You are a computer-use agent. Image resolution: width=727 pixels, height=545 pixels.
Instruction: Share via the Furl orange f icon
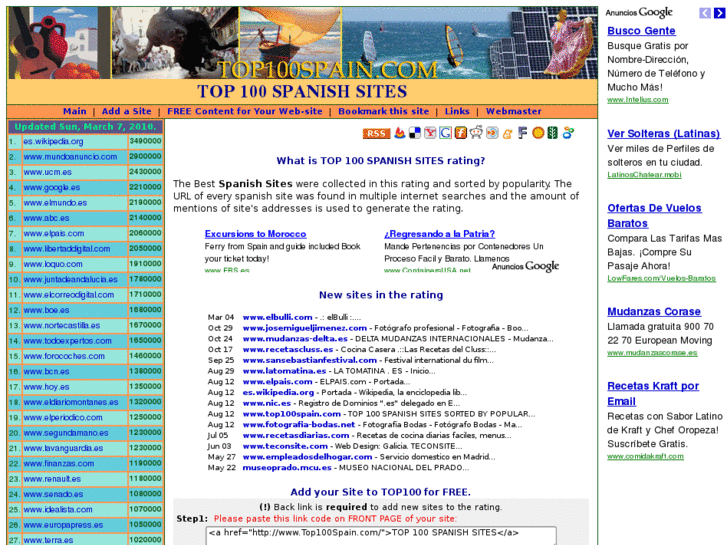[x=461, y=133]
